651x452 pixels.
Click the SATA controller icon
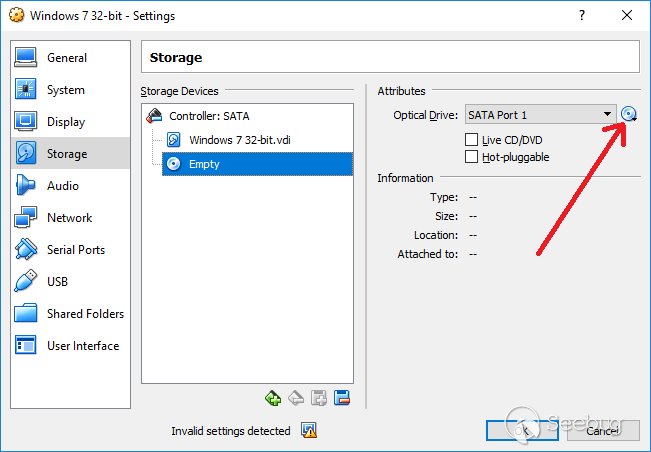click(x=154, y=115)
